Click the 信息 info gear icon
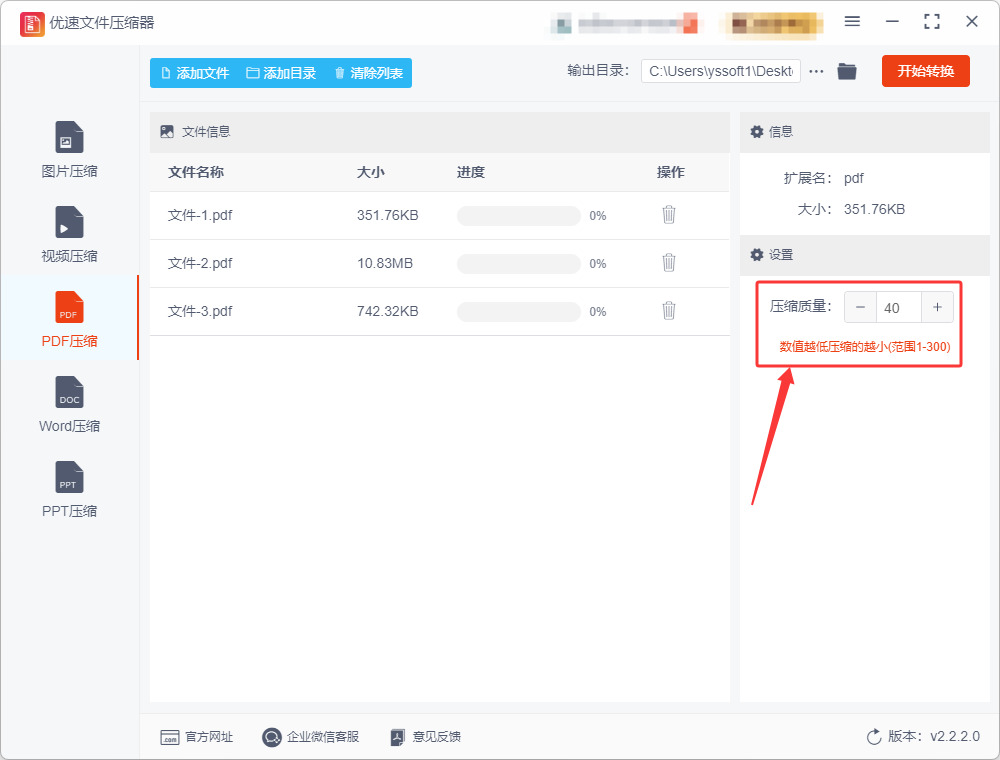Image resolution: width=1000 pixels, height=760 pixels. pyautogui.click(x=756, y=132)
